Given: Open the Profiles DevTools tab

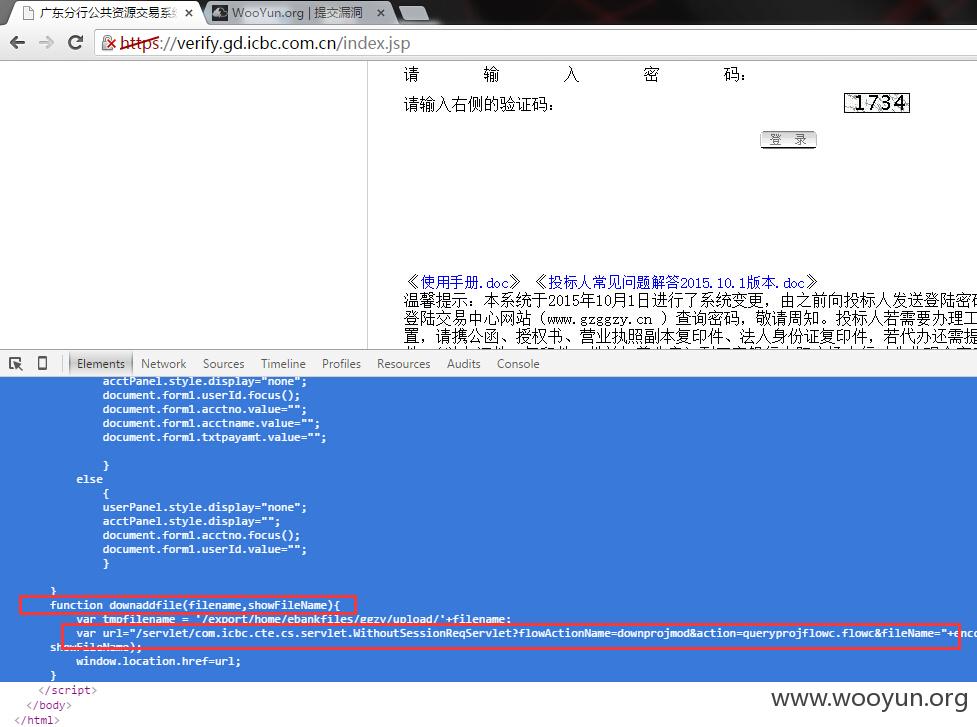Looking at the screenshot, I should (341, 363).
